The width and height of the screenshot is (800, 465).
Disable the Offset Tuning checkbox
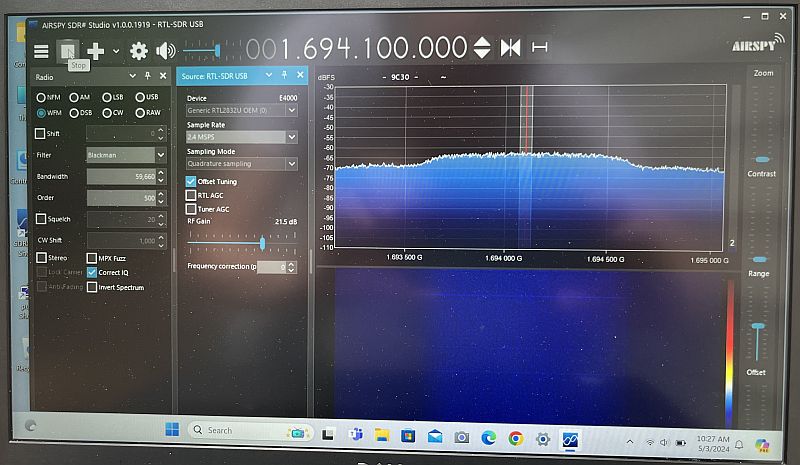[191, 181]
